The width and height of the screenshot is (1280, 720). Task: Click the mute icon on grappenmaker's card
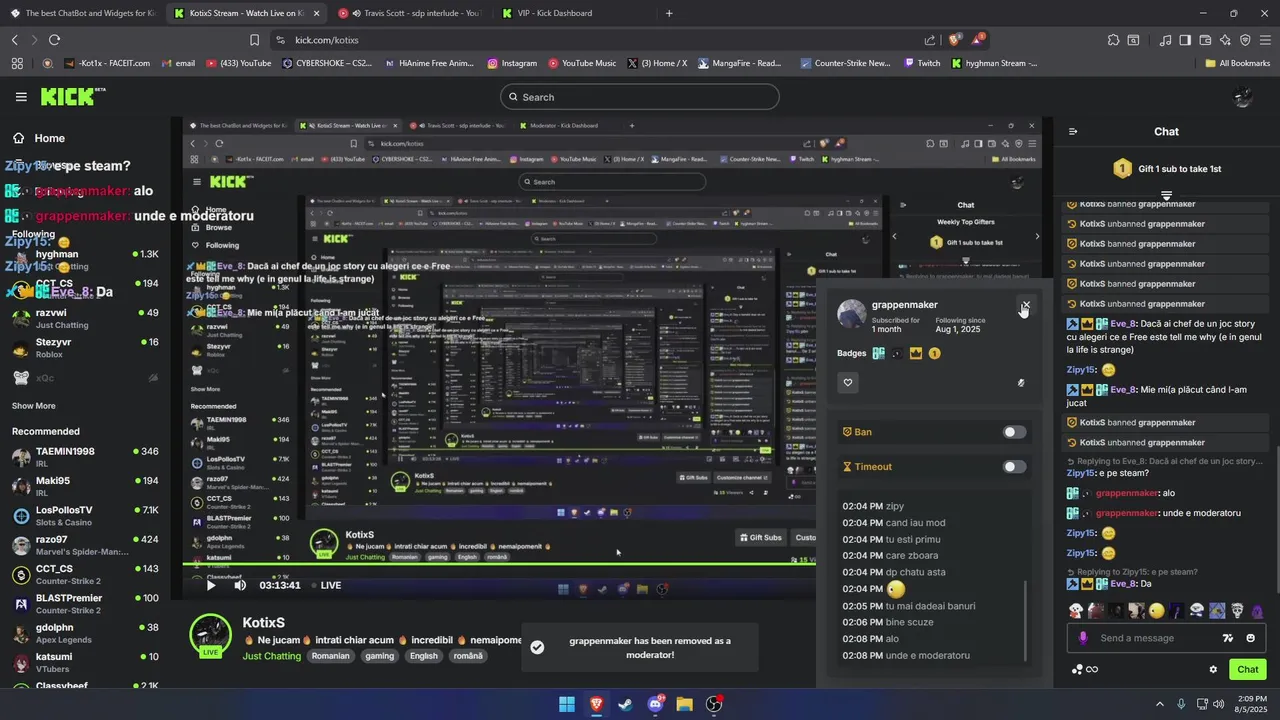(1021, 382)
